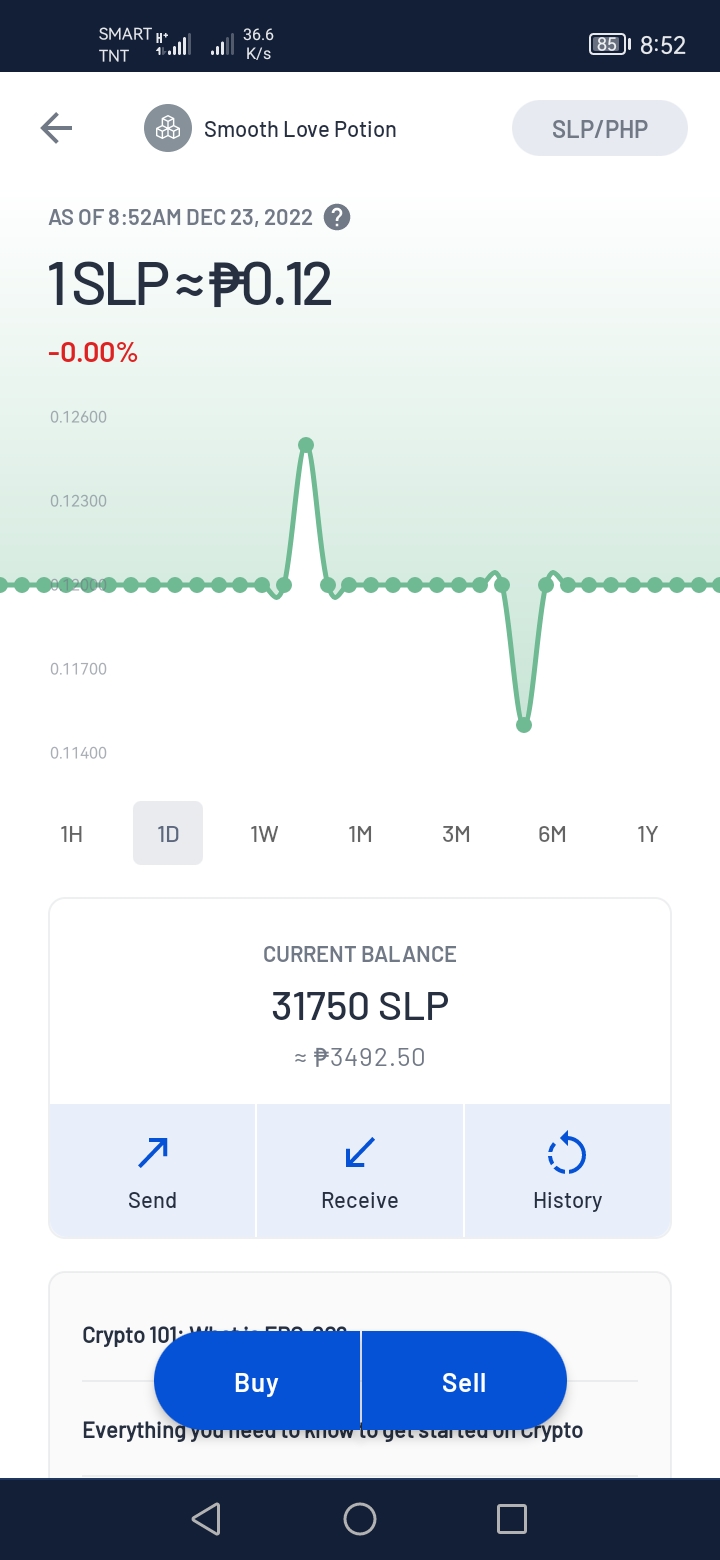Tap the Receive arrow icon

(360, 1153)
